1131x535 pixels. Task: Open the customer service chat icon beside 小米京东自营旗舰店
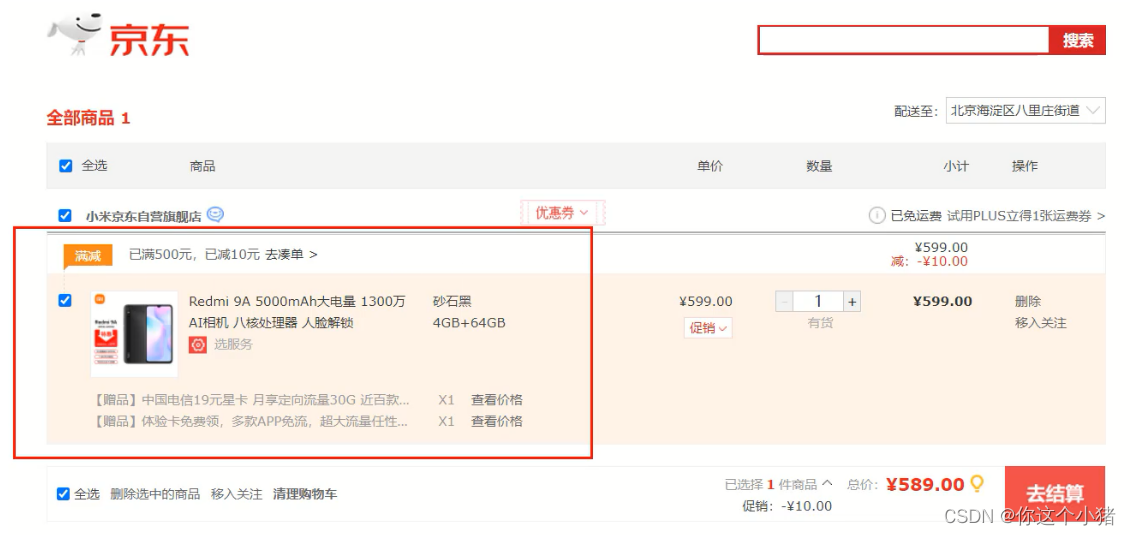click(215, 214)
